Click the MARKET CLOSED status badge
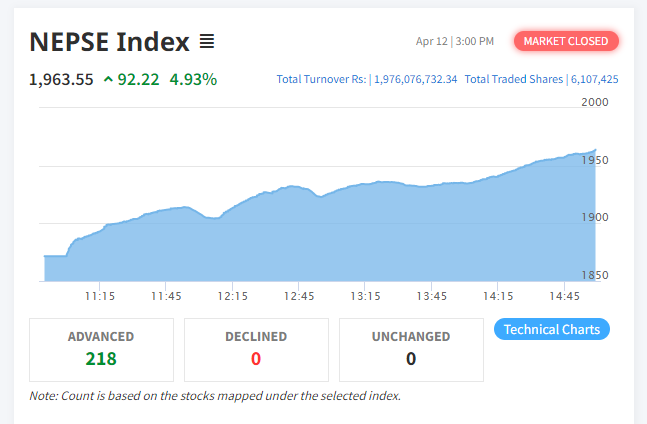The width and height of the screenshot is (647, 424). pos(566,41)
